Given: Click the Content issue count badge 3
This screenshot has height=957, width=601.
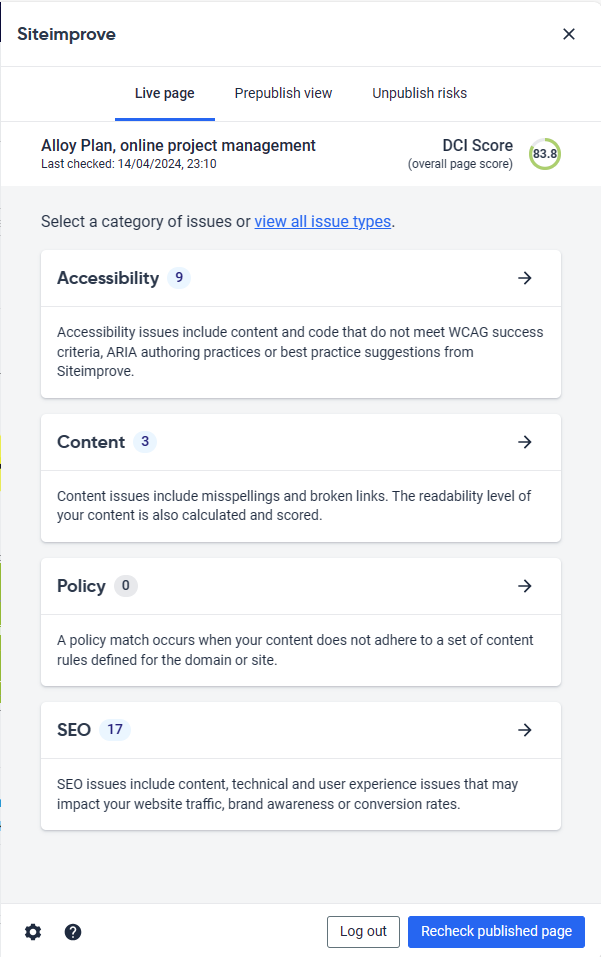Looking at the screenshot, I should (145, 442).
